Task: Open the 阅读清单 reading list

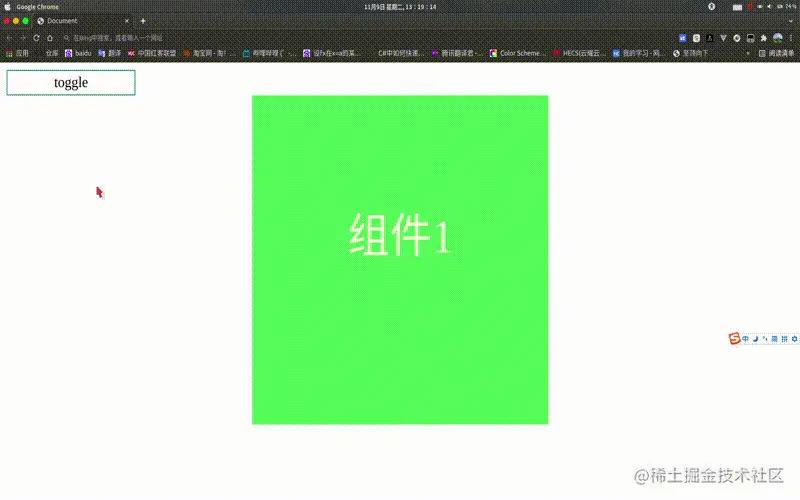Action: (x=776, y=53)
